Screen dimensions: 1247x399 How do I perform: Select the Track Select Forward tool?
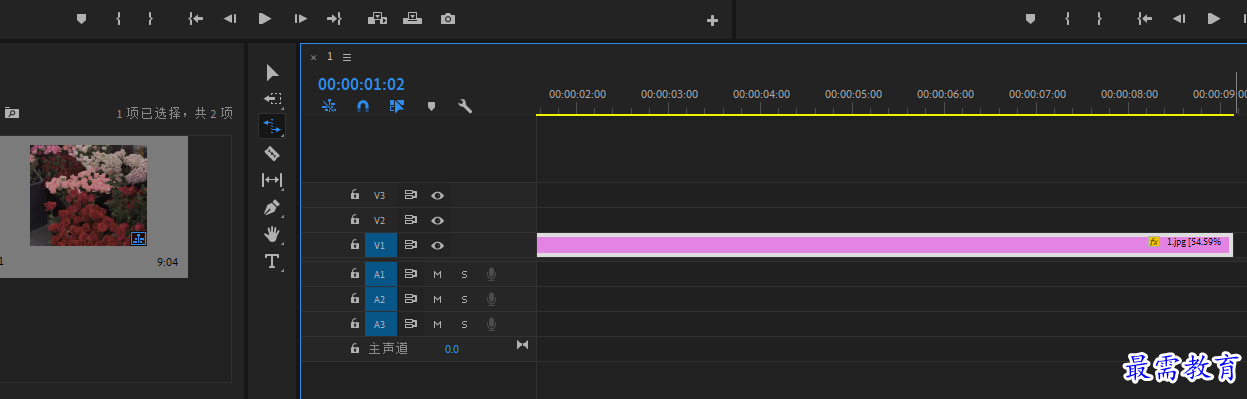click(272, 99)
